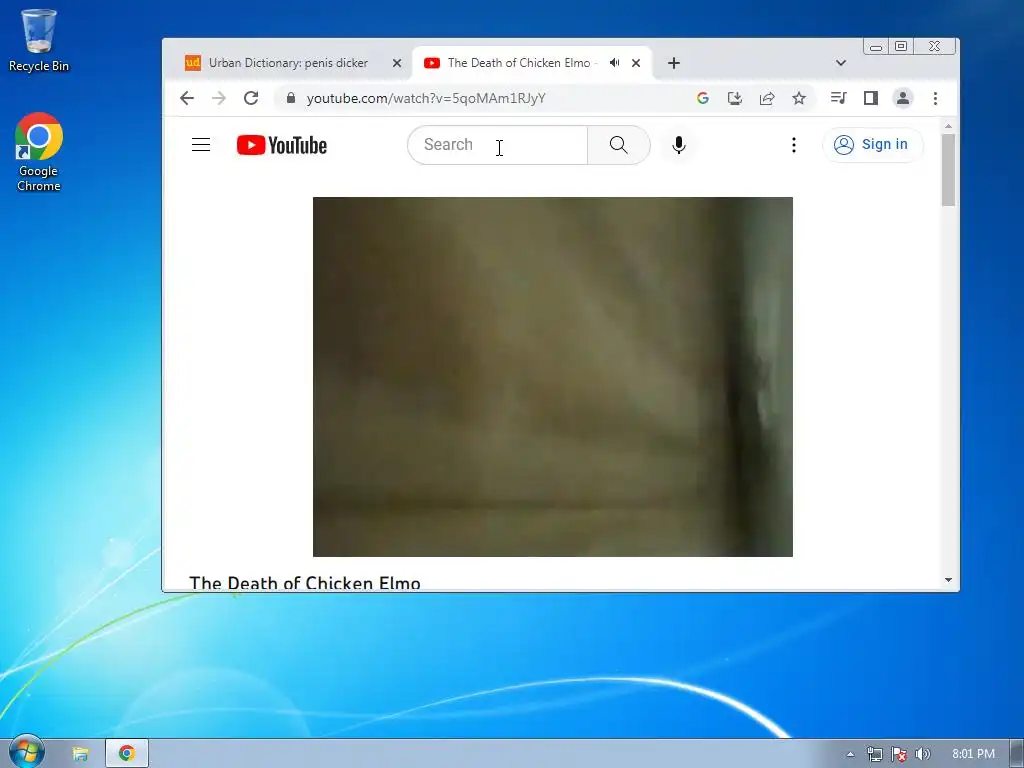This screenshot has height=768, width=1024.
Task: Start voice search with microphone icon
Action: [x=679, y=145]
